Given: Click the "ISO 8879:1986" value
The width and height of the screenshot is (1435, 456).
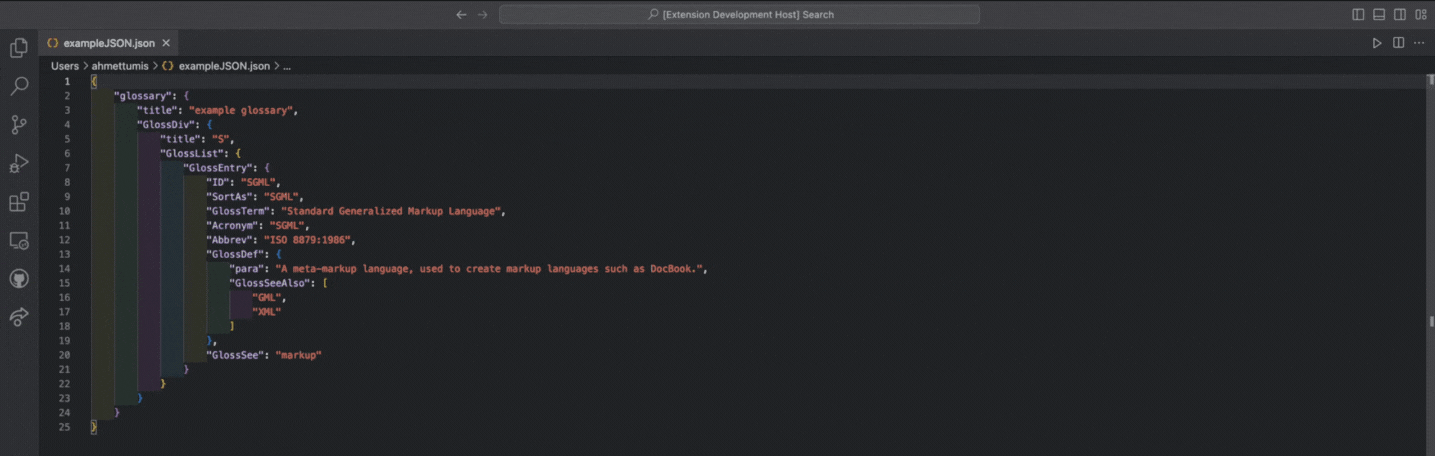Looking at the screenshot, I should 309,240.
